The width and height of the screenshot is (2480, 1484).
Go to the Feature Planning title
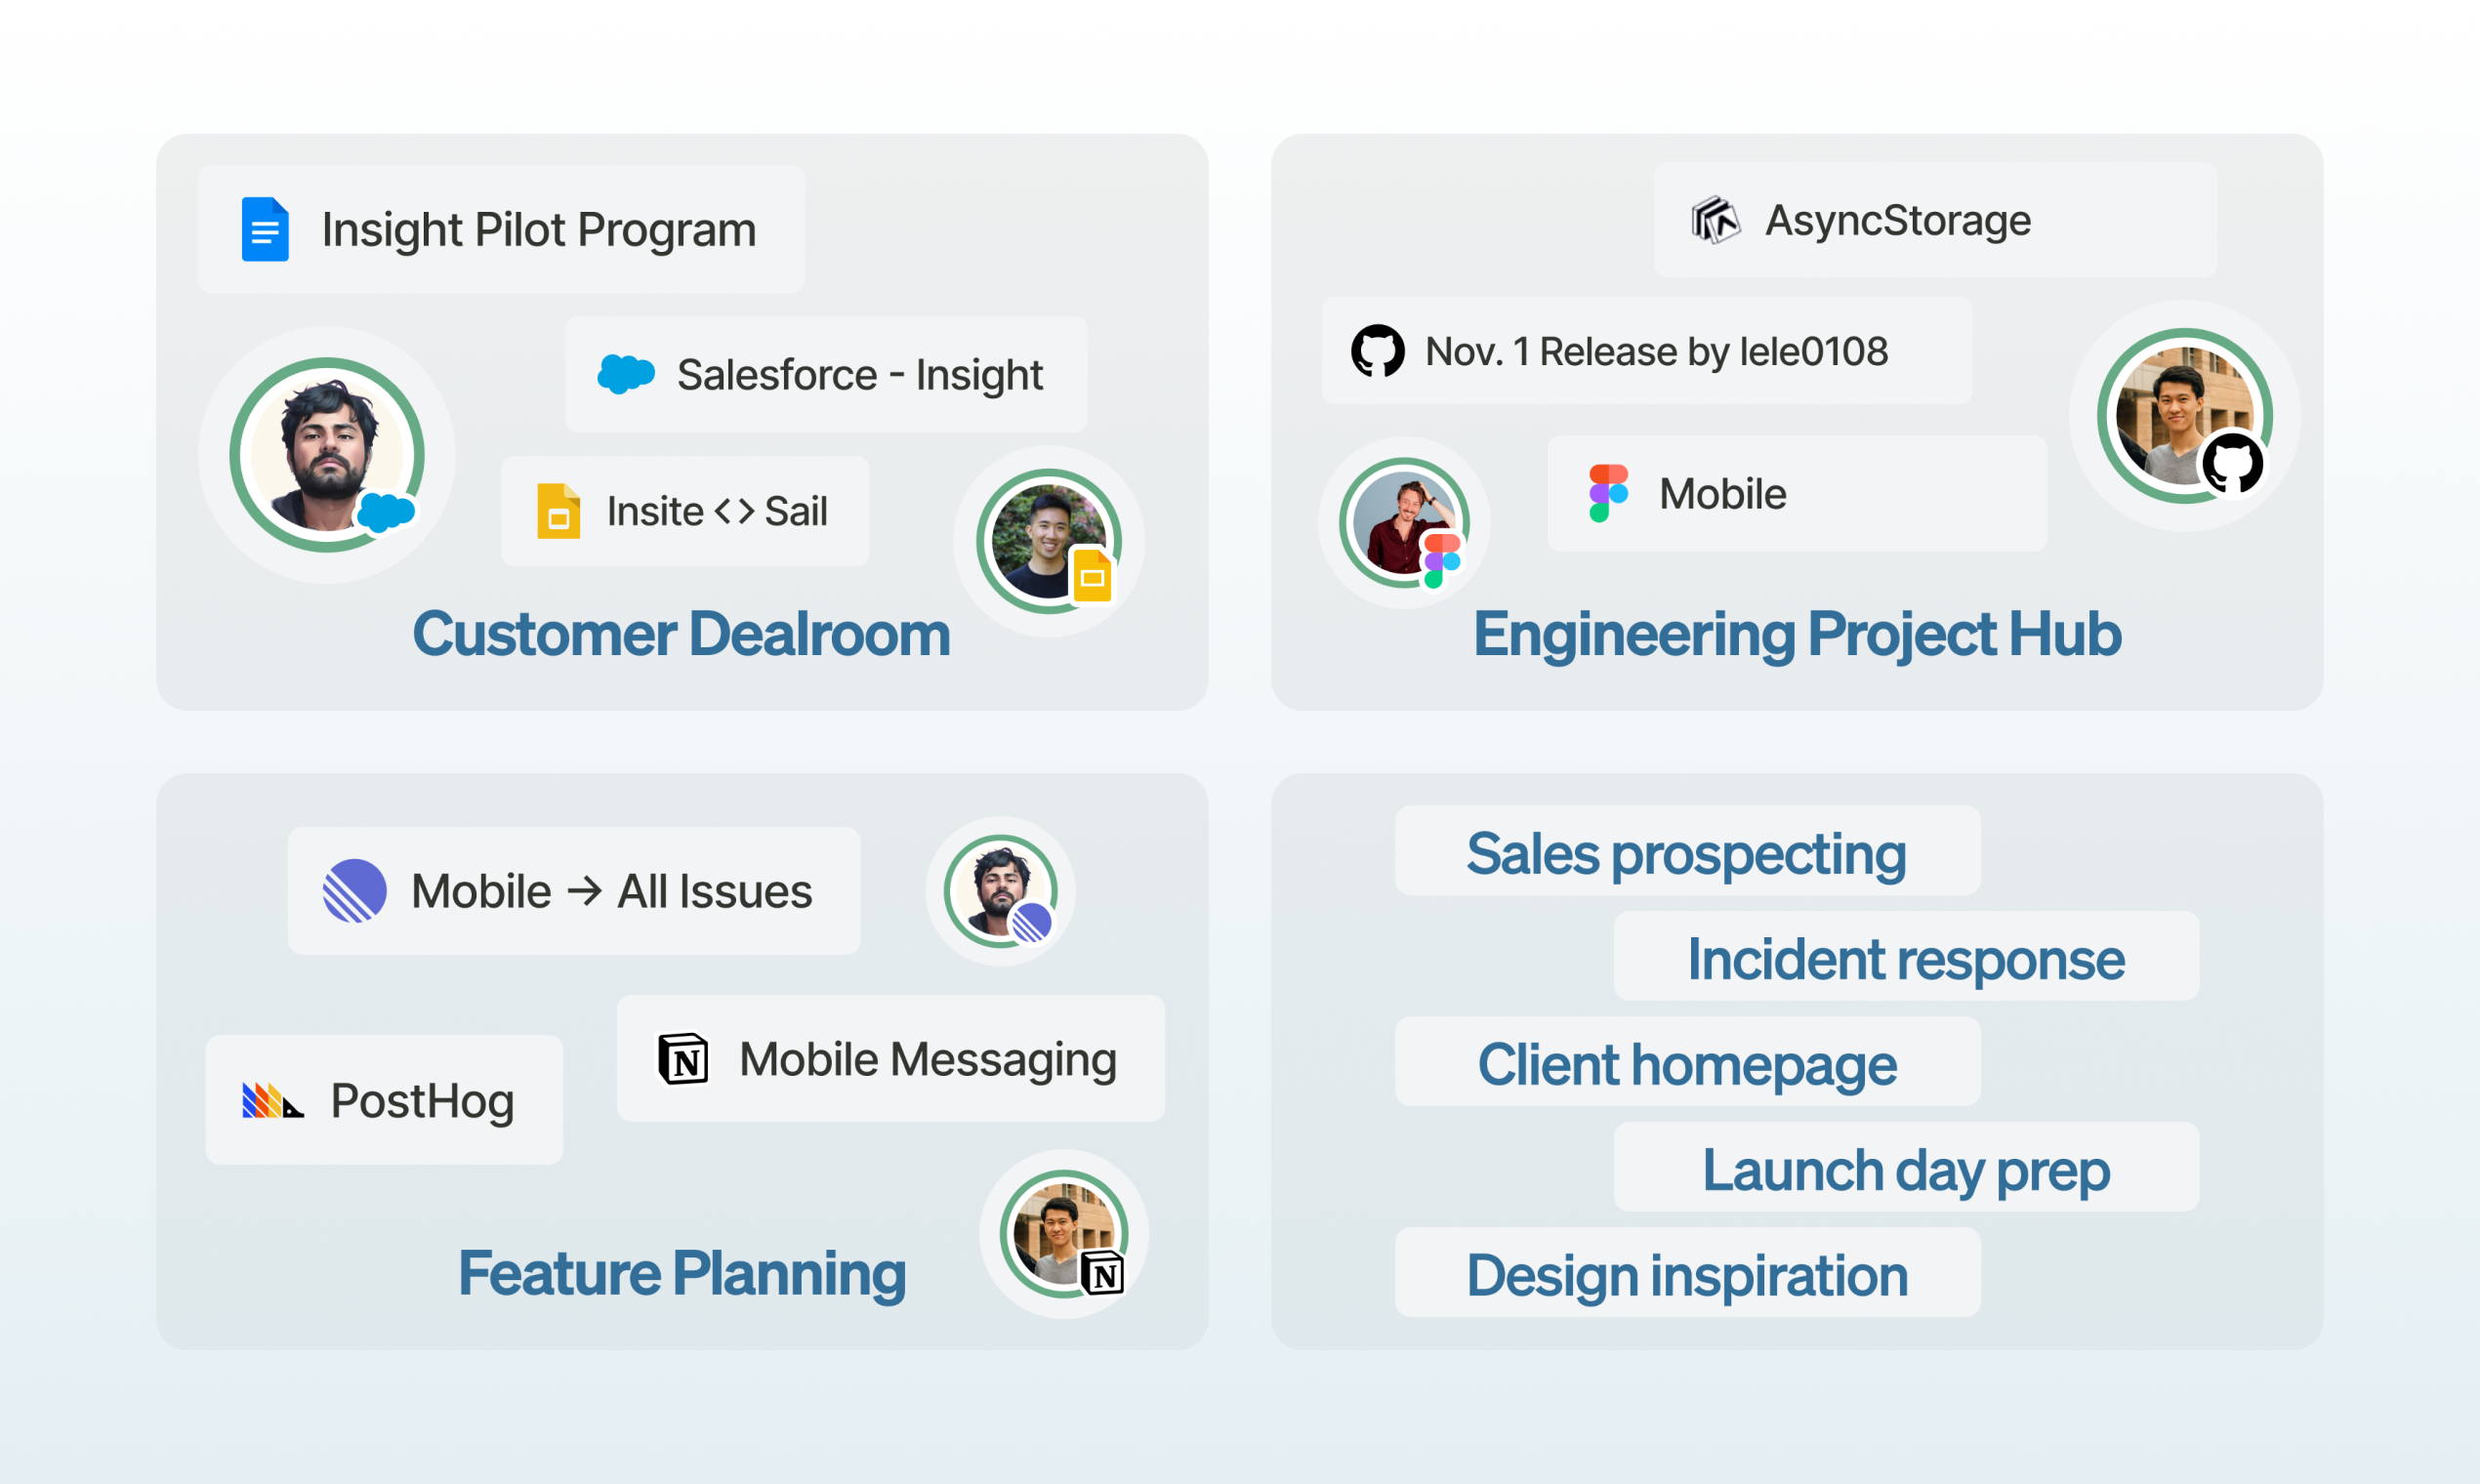tap(681, 1273)
